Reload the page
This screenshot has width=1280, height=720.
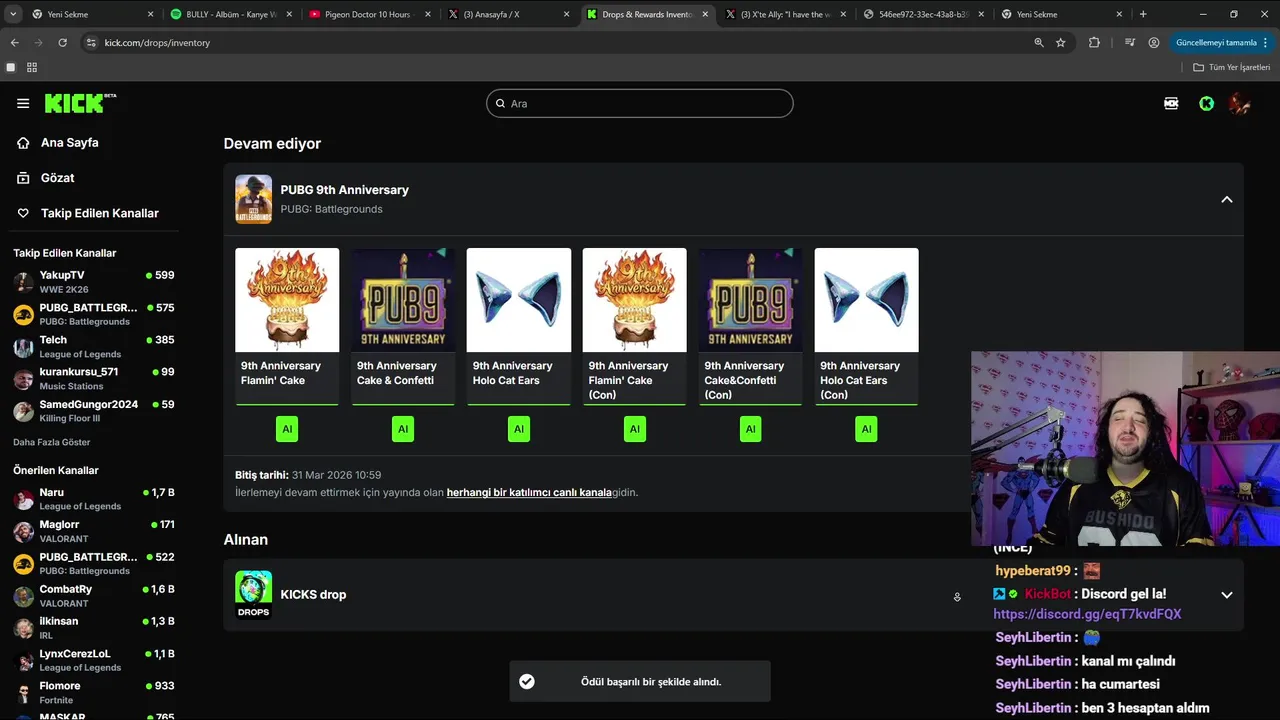[62, 43]
